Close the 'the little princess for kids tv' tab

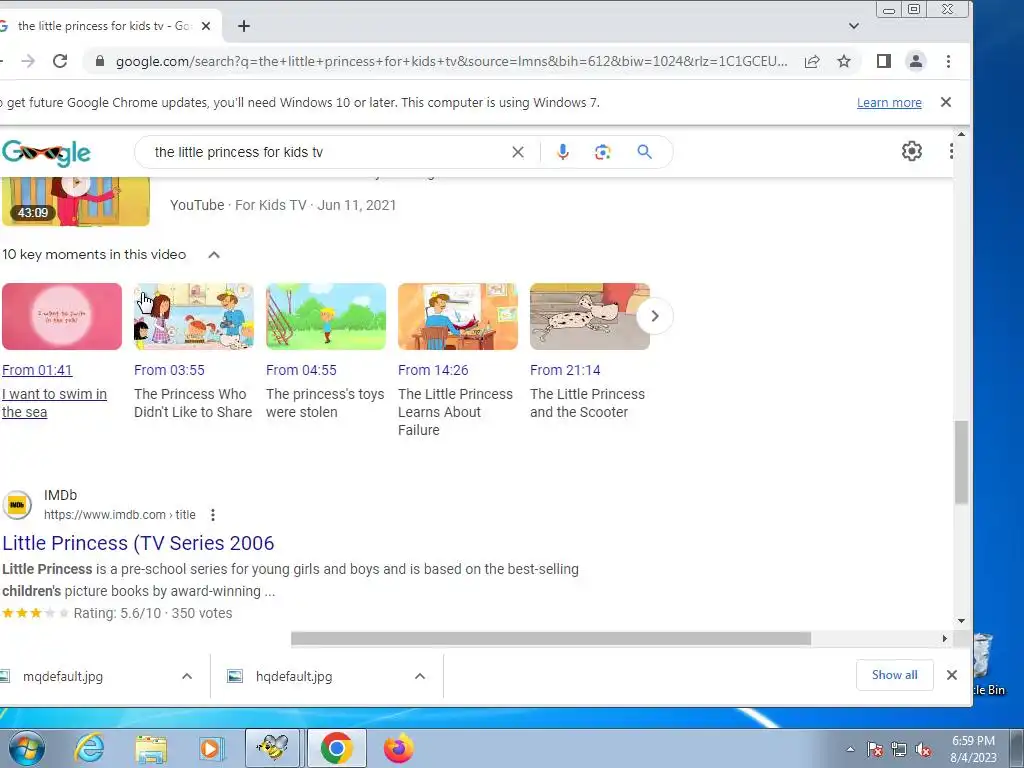point(206,26)
